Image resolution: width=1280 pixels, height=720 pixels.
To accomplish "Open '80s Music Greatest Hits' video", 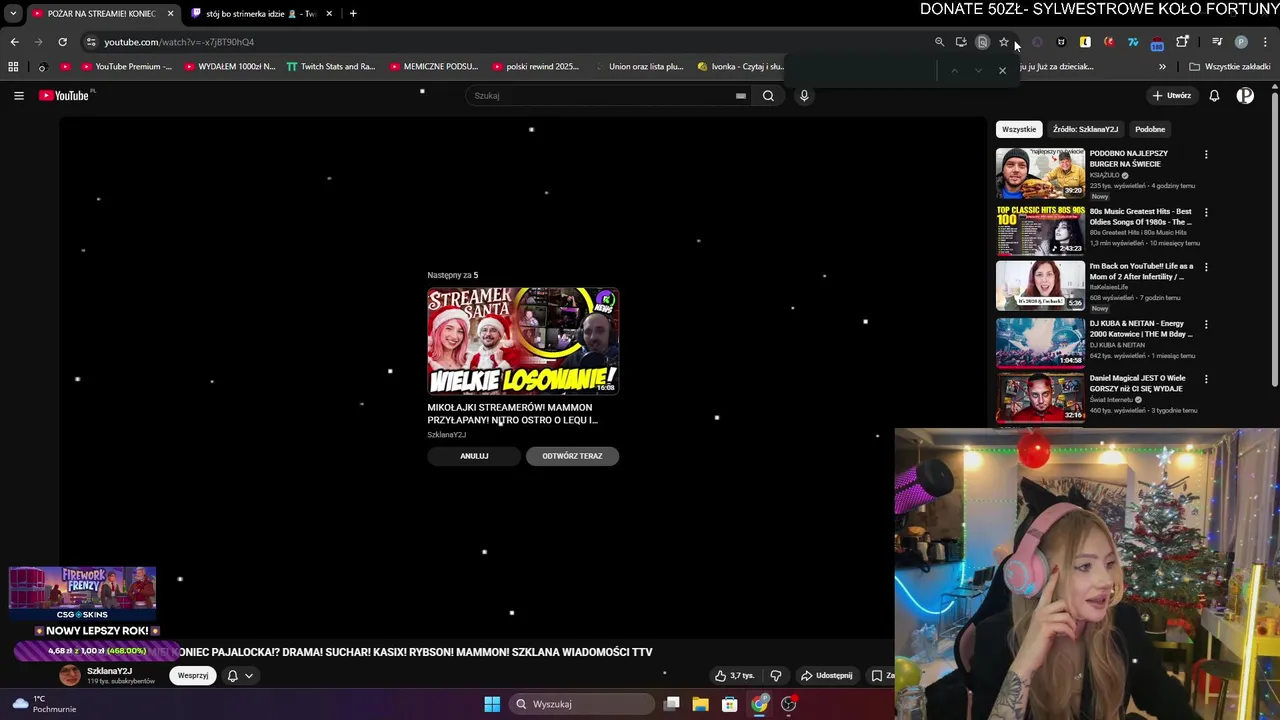I will [1040, 230].
